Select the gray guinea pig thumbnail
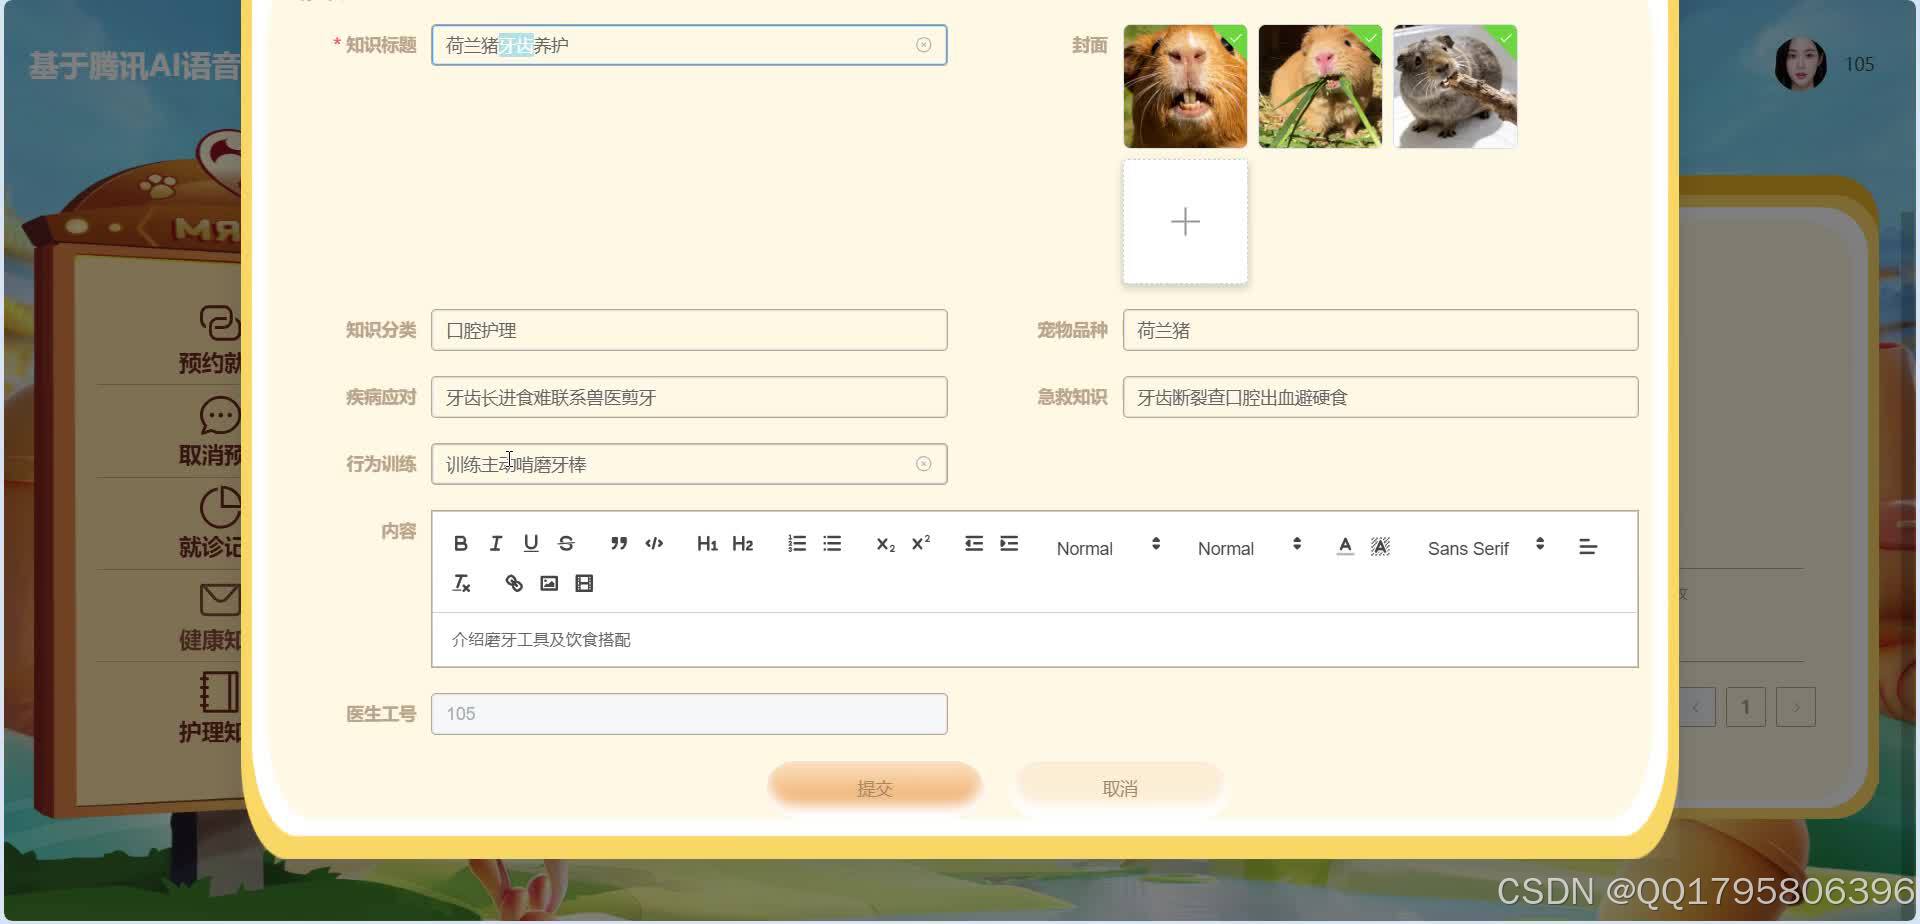This screenshot has height=924, width=1920. pyautogui.click(x=1455, y=86)
